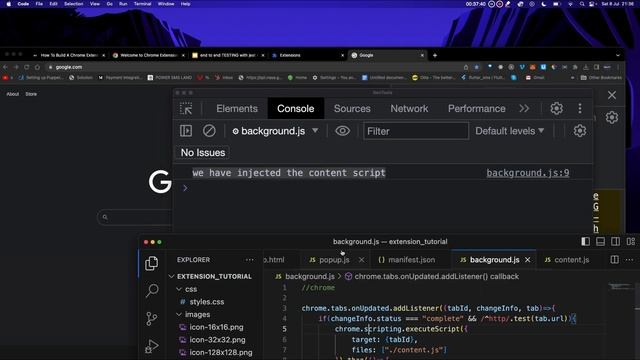Screen dimensions: 640x360
Task: Click the Google search box
Action: (x=135, y=217)
